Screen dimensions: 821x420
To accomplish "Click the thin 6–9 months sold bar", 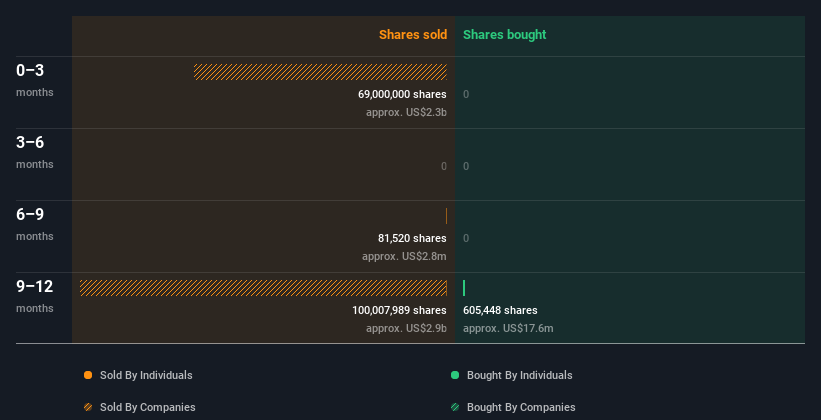I will (x=446, y=216).
